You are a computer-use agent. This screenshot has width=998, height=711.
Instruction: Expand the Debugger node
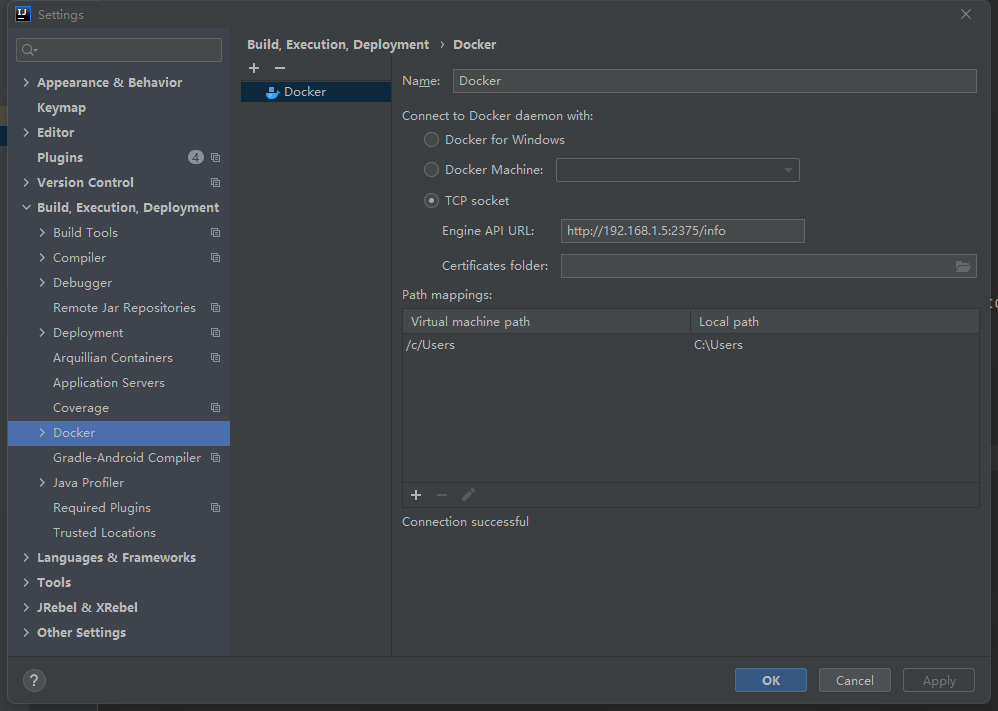(x=42, y=283)
